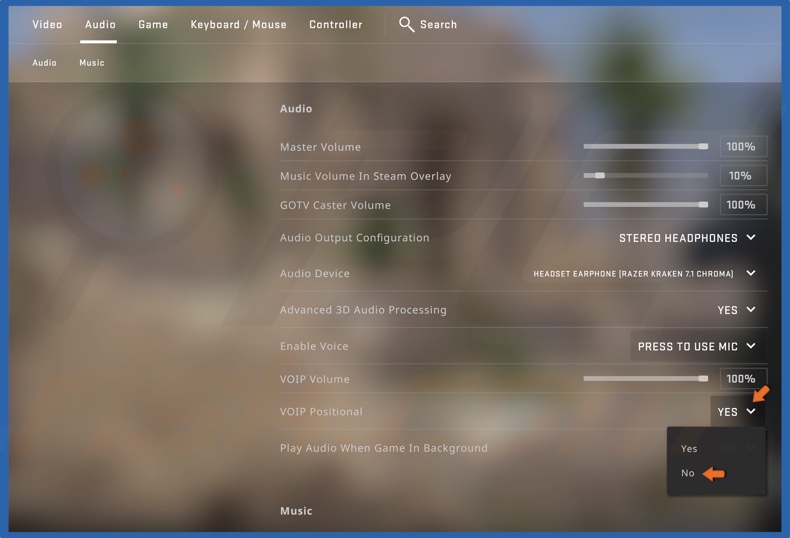Jump to the Audio subsection link
The width and height of the screenshot is (790, 538).
point(44,62)
